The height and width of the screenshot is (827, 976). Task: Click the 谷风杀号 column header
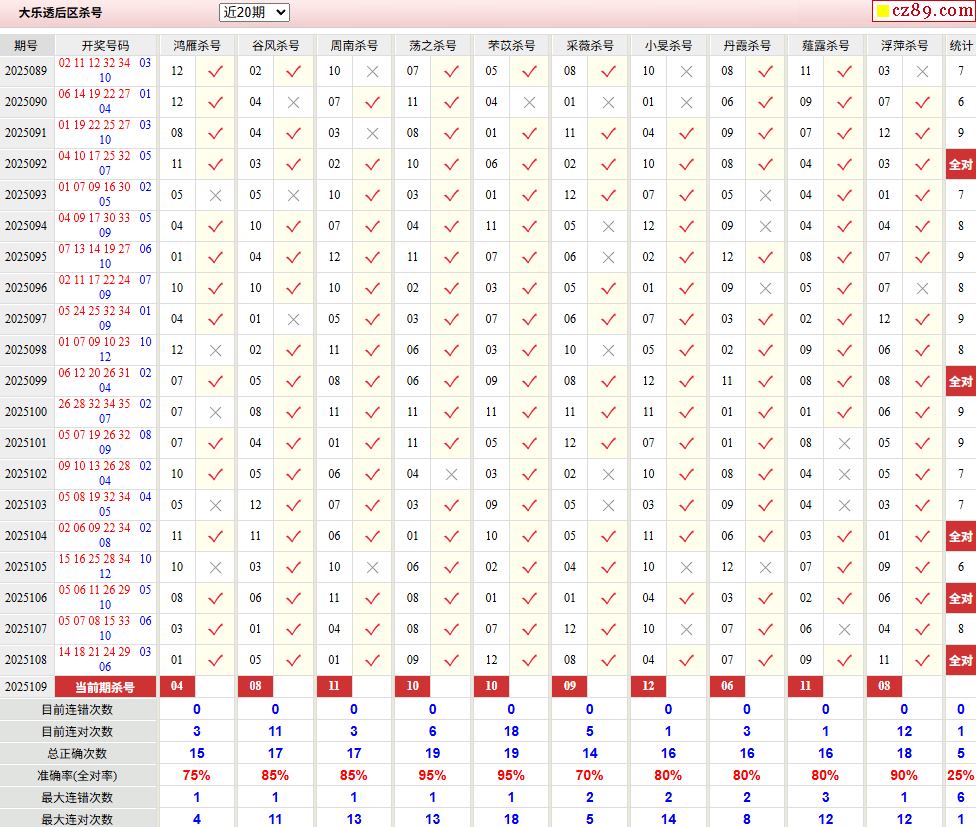[x=275, y=45]
